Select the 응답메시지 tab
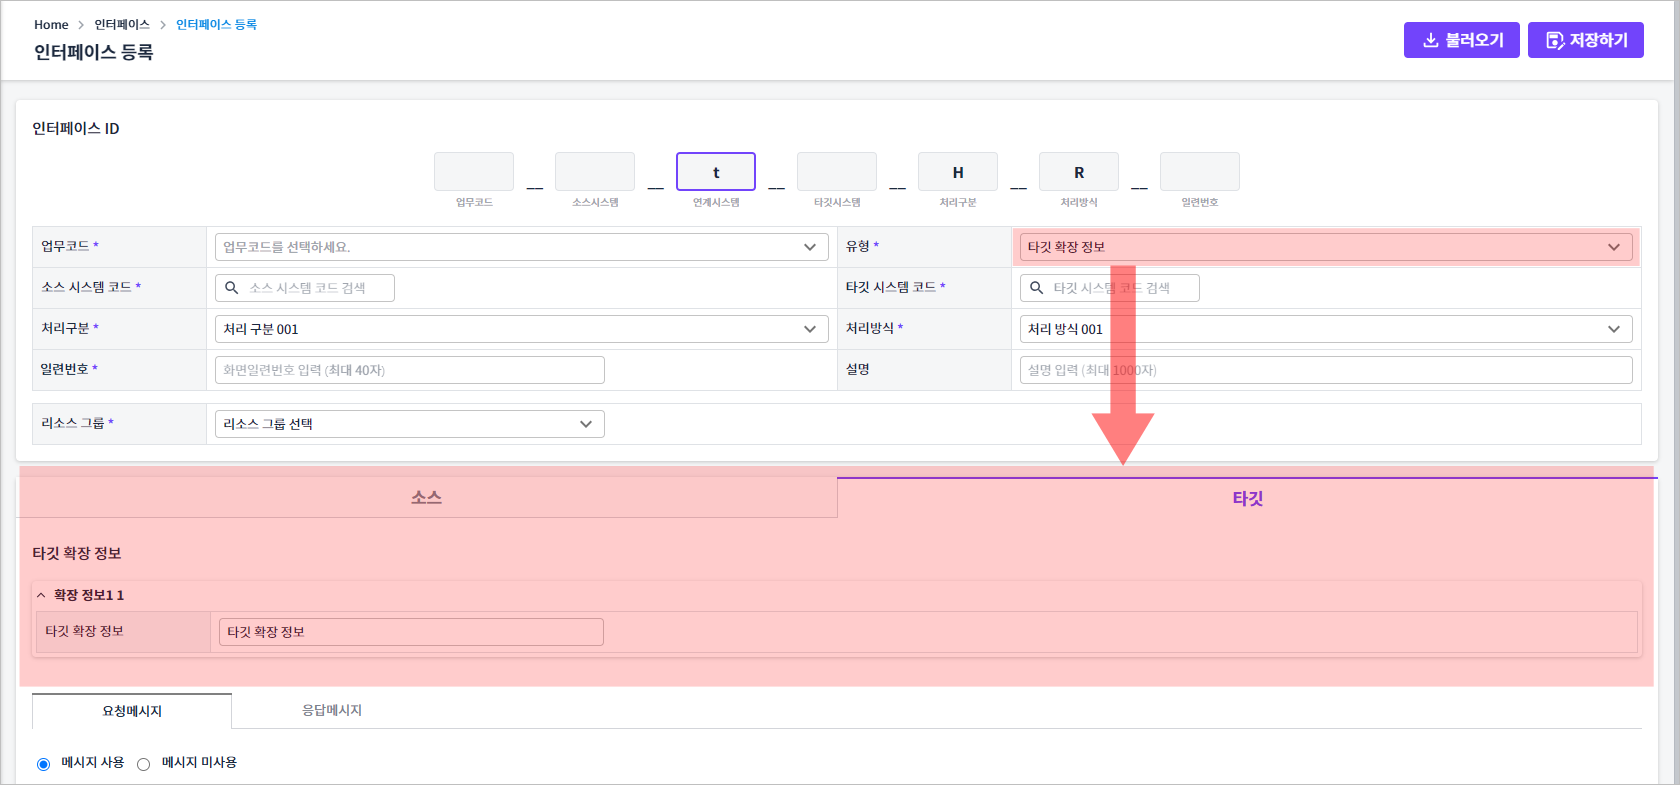This screenshot has width=1680, height=785. pyautogui.click(x=332, y=710)
